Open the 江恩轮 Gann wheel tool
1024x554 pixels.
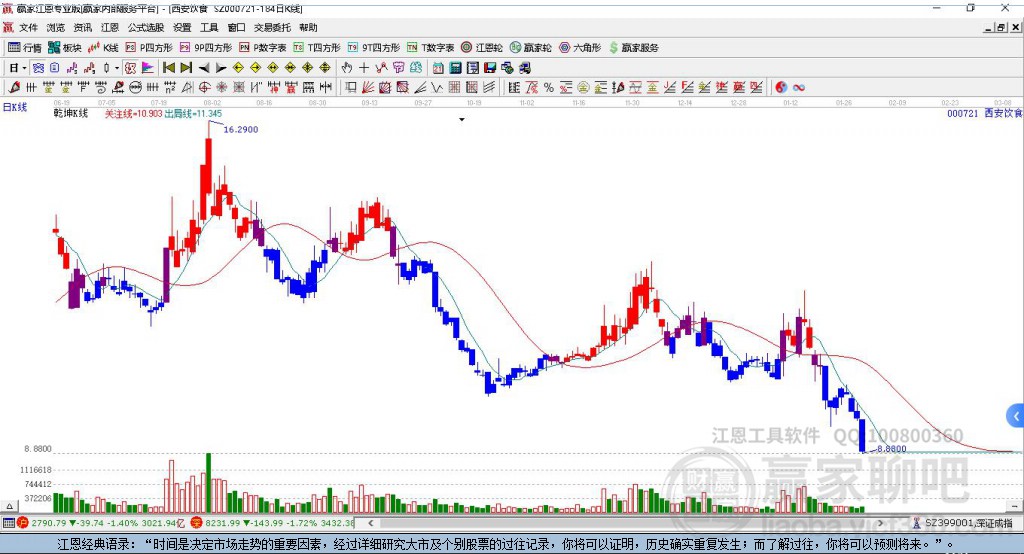[x=482, y=48]
